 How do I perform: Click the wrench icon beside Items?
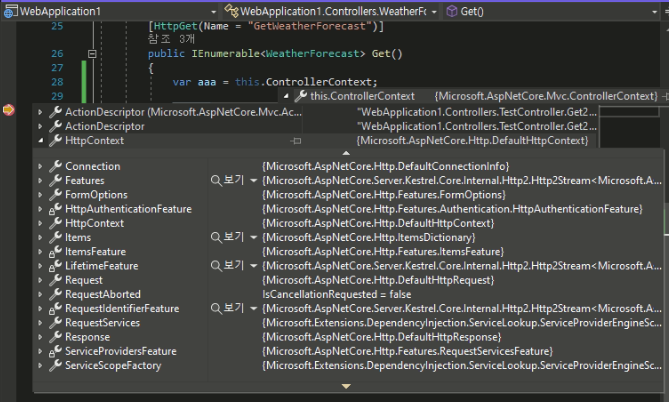pos(55,237)
